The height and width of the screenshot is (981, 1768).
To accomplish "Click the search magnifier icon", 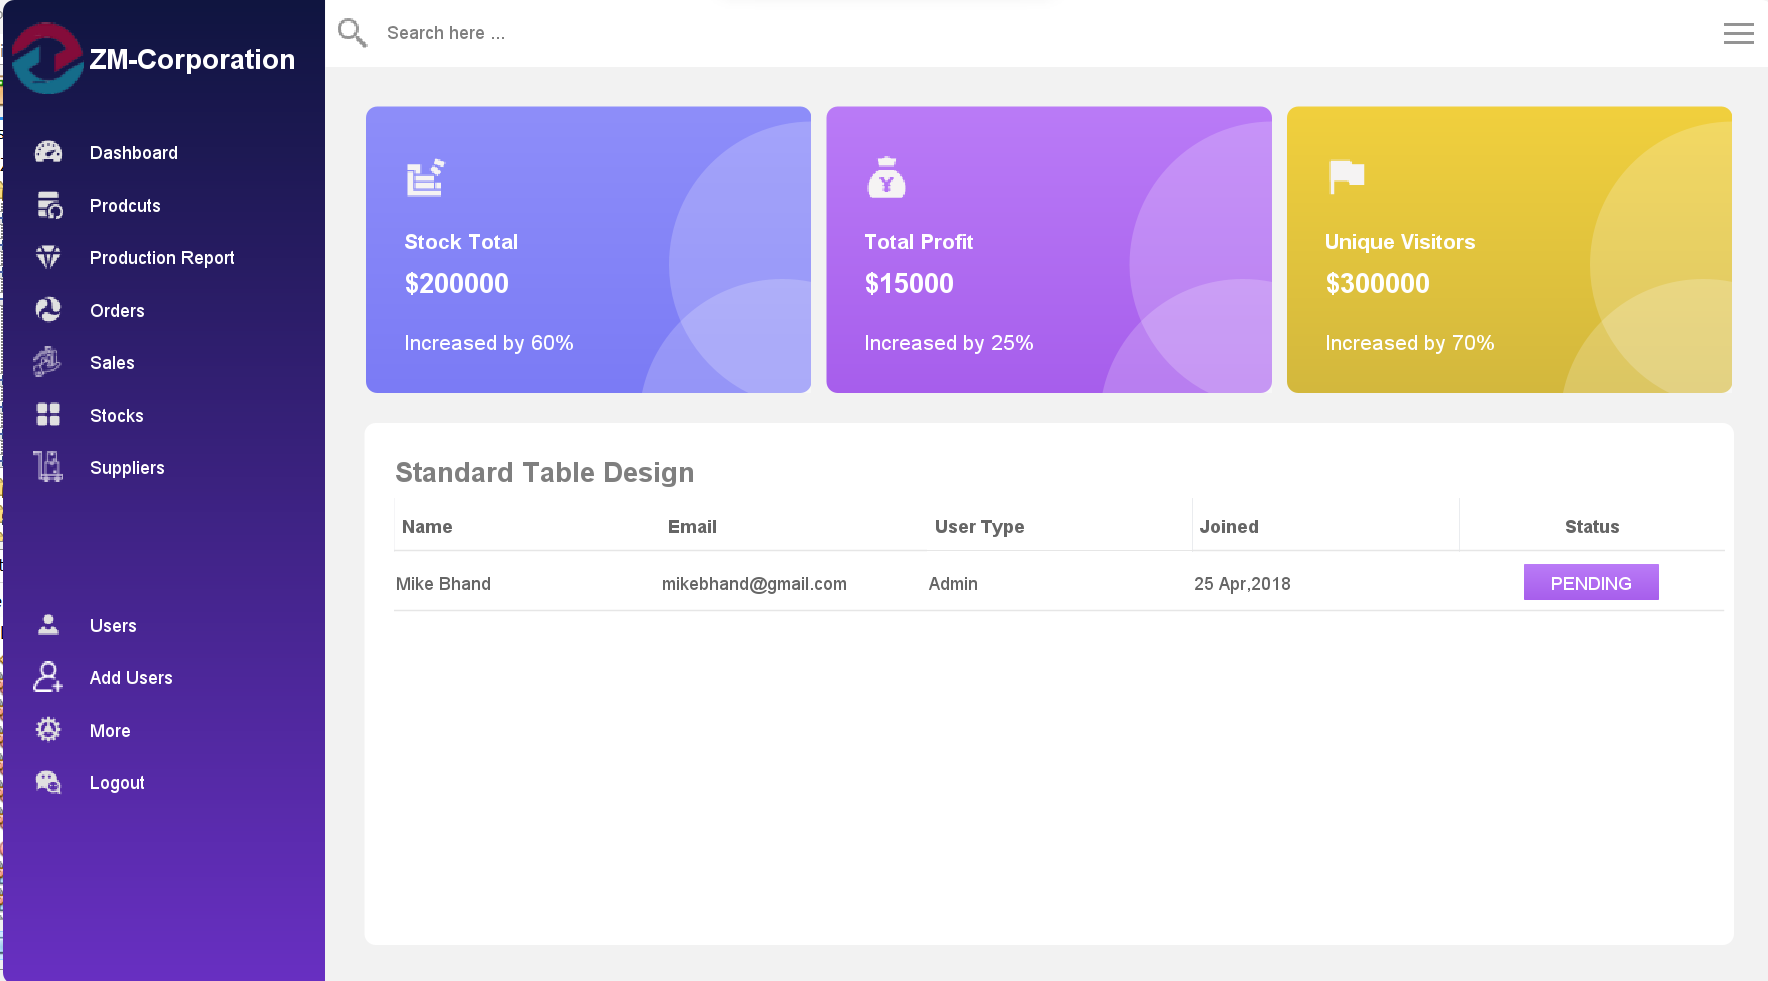I will click(352, 32).
